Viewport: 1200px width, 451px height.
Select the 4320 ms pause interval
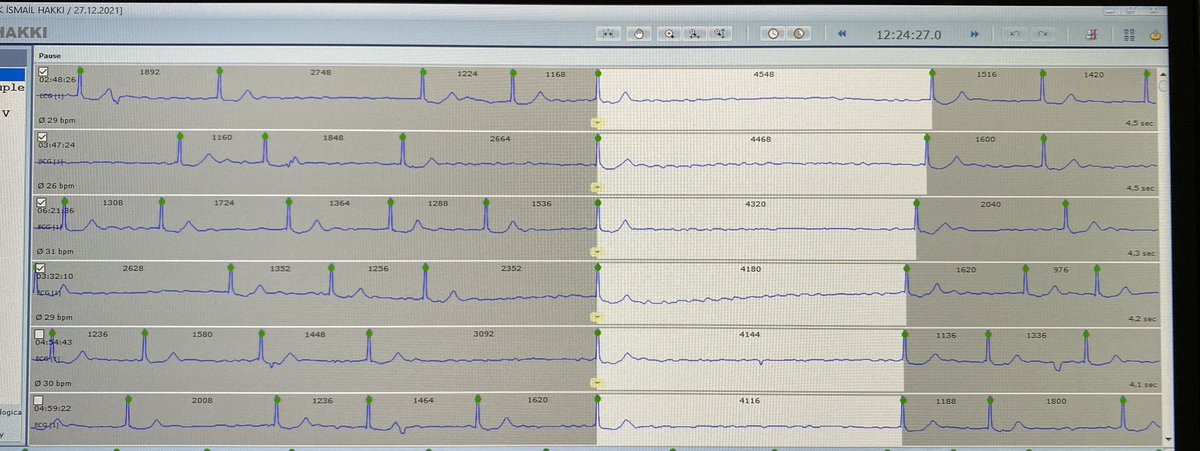(x=757, y=229)
